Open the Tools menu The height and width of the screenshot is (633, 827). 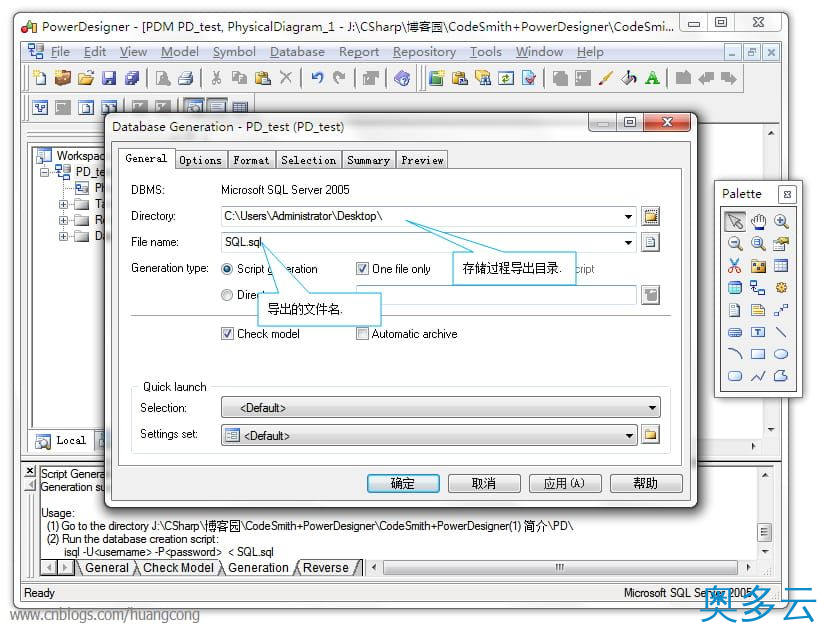485,52
